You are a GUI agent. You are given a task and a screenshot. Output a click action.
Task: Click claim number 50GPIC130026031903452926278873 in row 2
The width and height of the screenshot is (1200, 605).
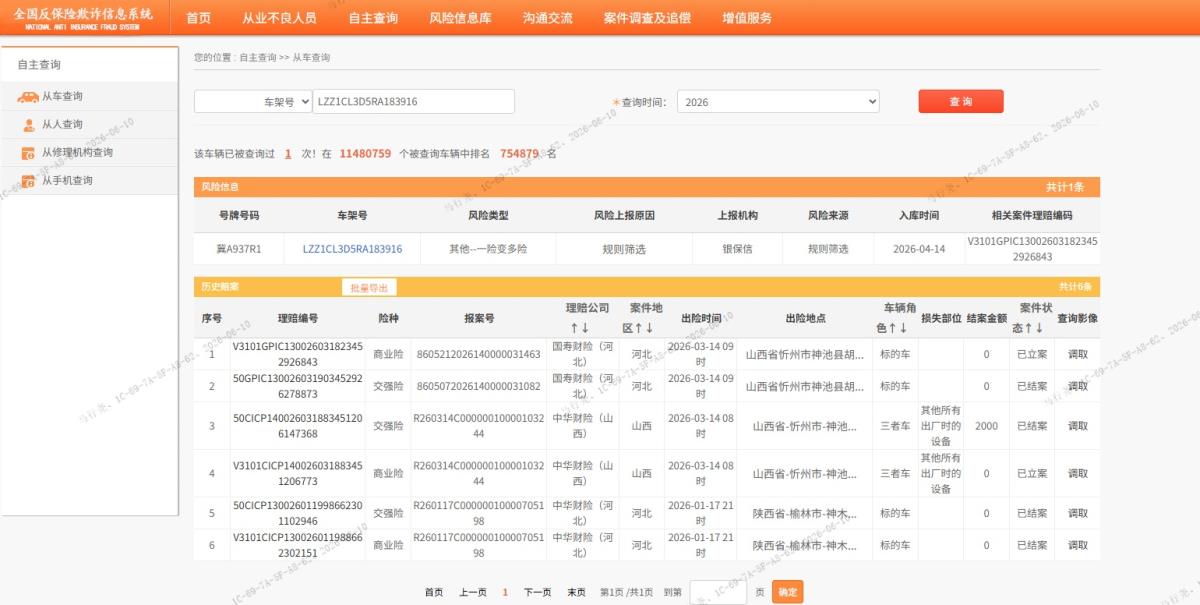click(x=298, y=386)
